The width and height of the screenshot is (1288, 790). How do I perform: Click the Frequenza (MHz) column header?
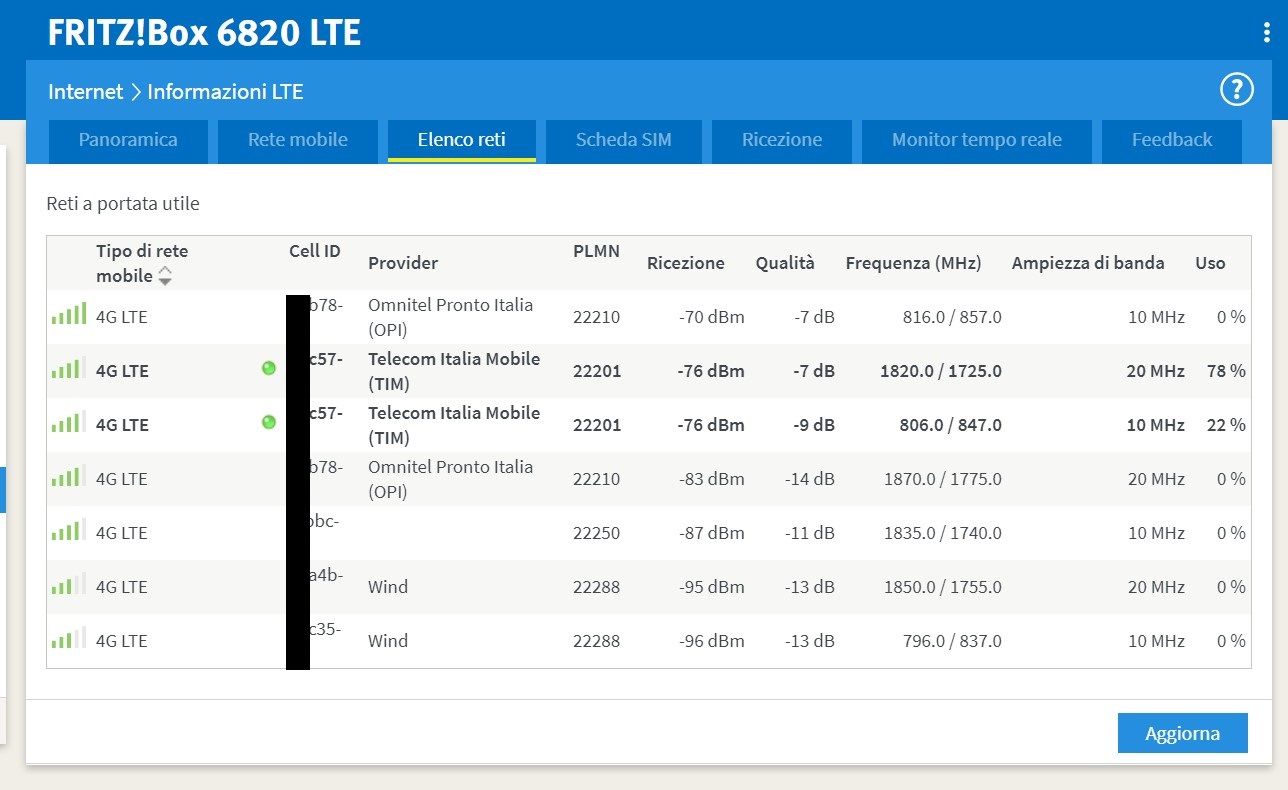click(x=914, y=263)
